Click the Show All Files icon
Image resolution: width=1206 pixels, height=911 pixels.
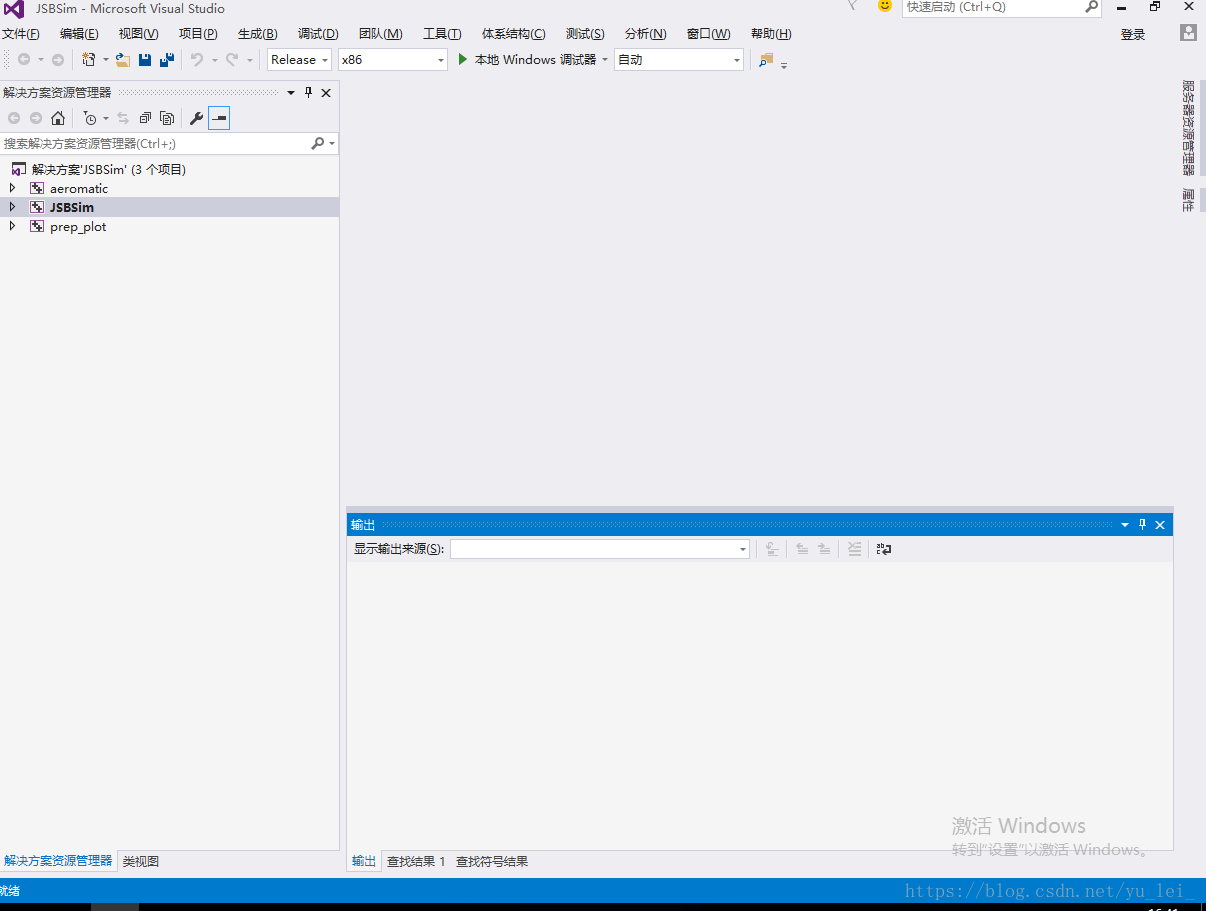tap(167, 118)
